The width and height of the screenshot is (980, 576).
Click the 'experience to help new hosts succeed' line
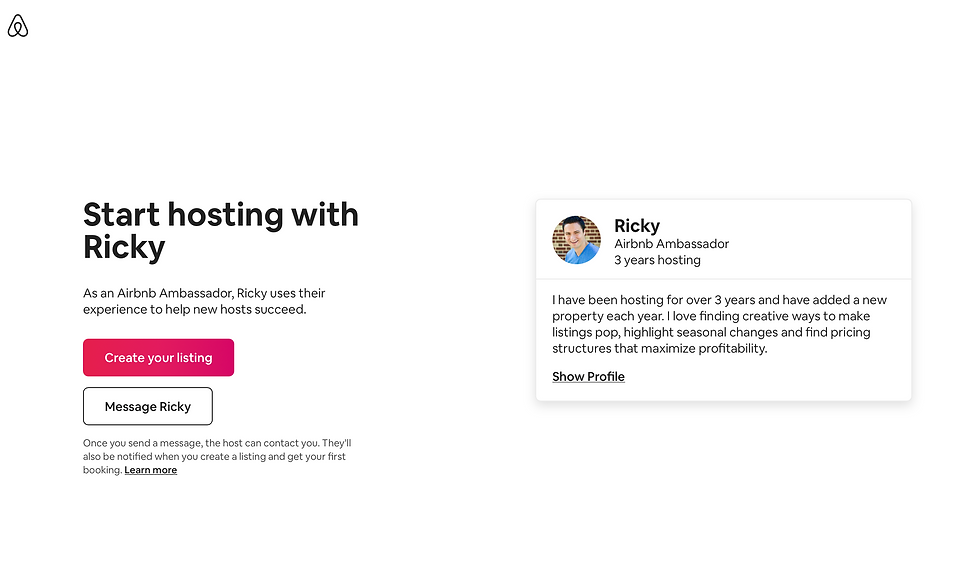(194, 309)
